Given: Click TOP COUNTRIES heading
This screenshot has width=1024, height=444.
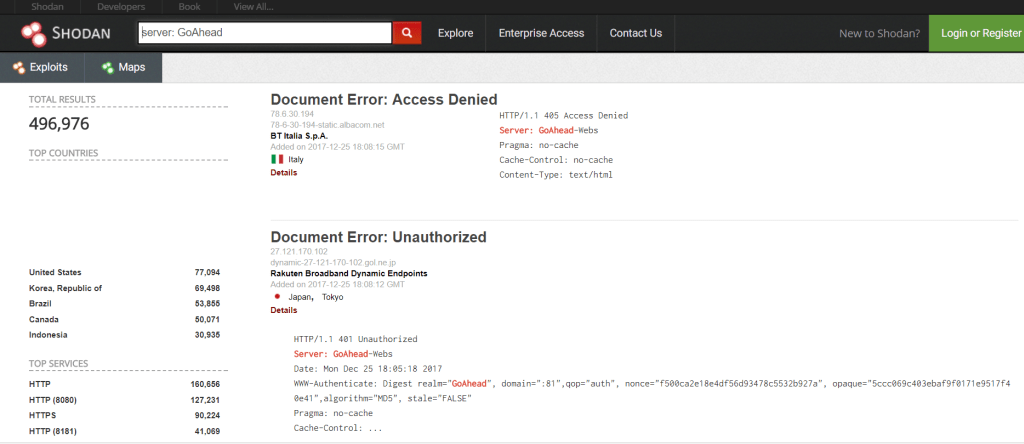Looking at the screenshot, I should [63, 153].
